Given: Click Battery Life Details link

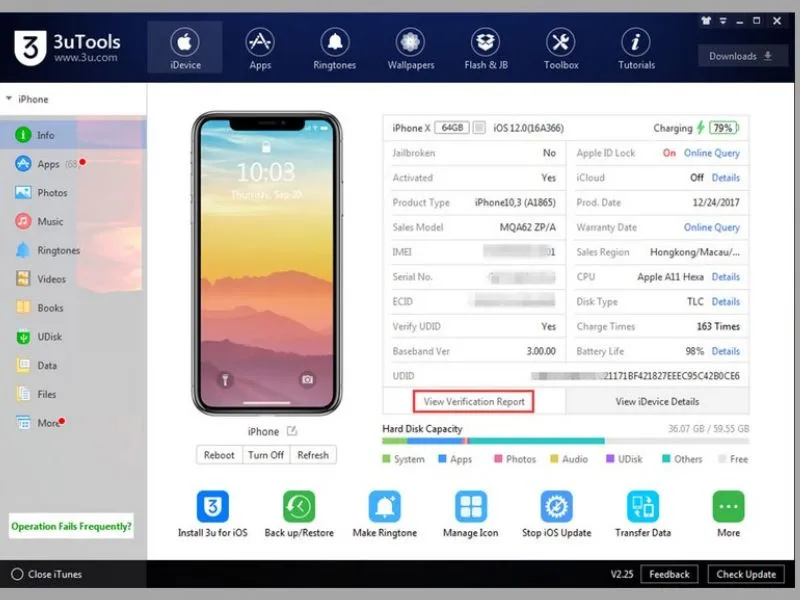Looking at the screenshot, I should tap(726, 351).
